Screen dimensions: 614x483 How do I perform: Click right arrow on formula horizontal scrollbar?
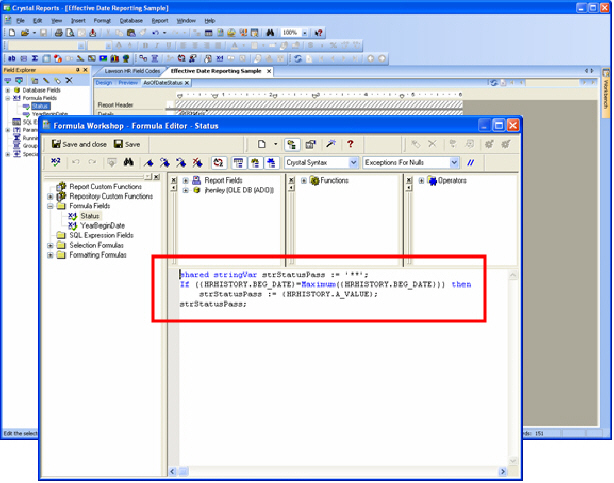coord(503,472)
